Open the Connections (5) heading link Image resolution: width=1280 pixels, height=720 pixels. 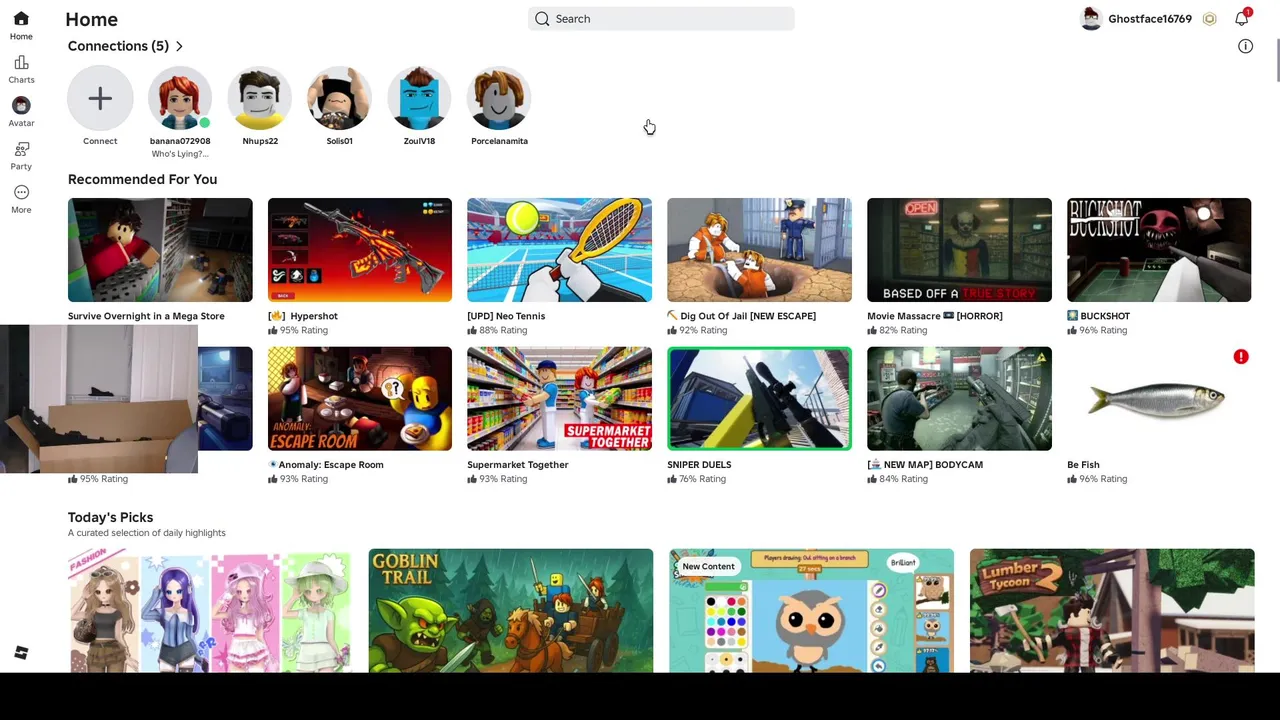[x=118, y=46]
